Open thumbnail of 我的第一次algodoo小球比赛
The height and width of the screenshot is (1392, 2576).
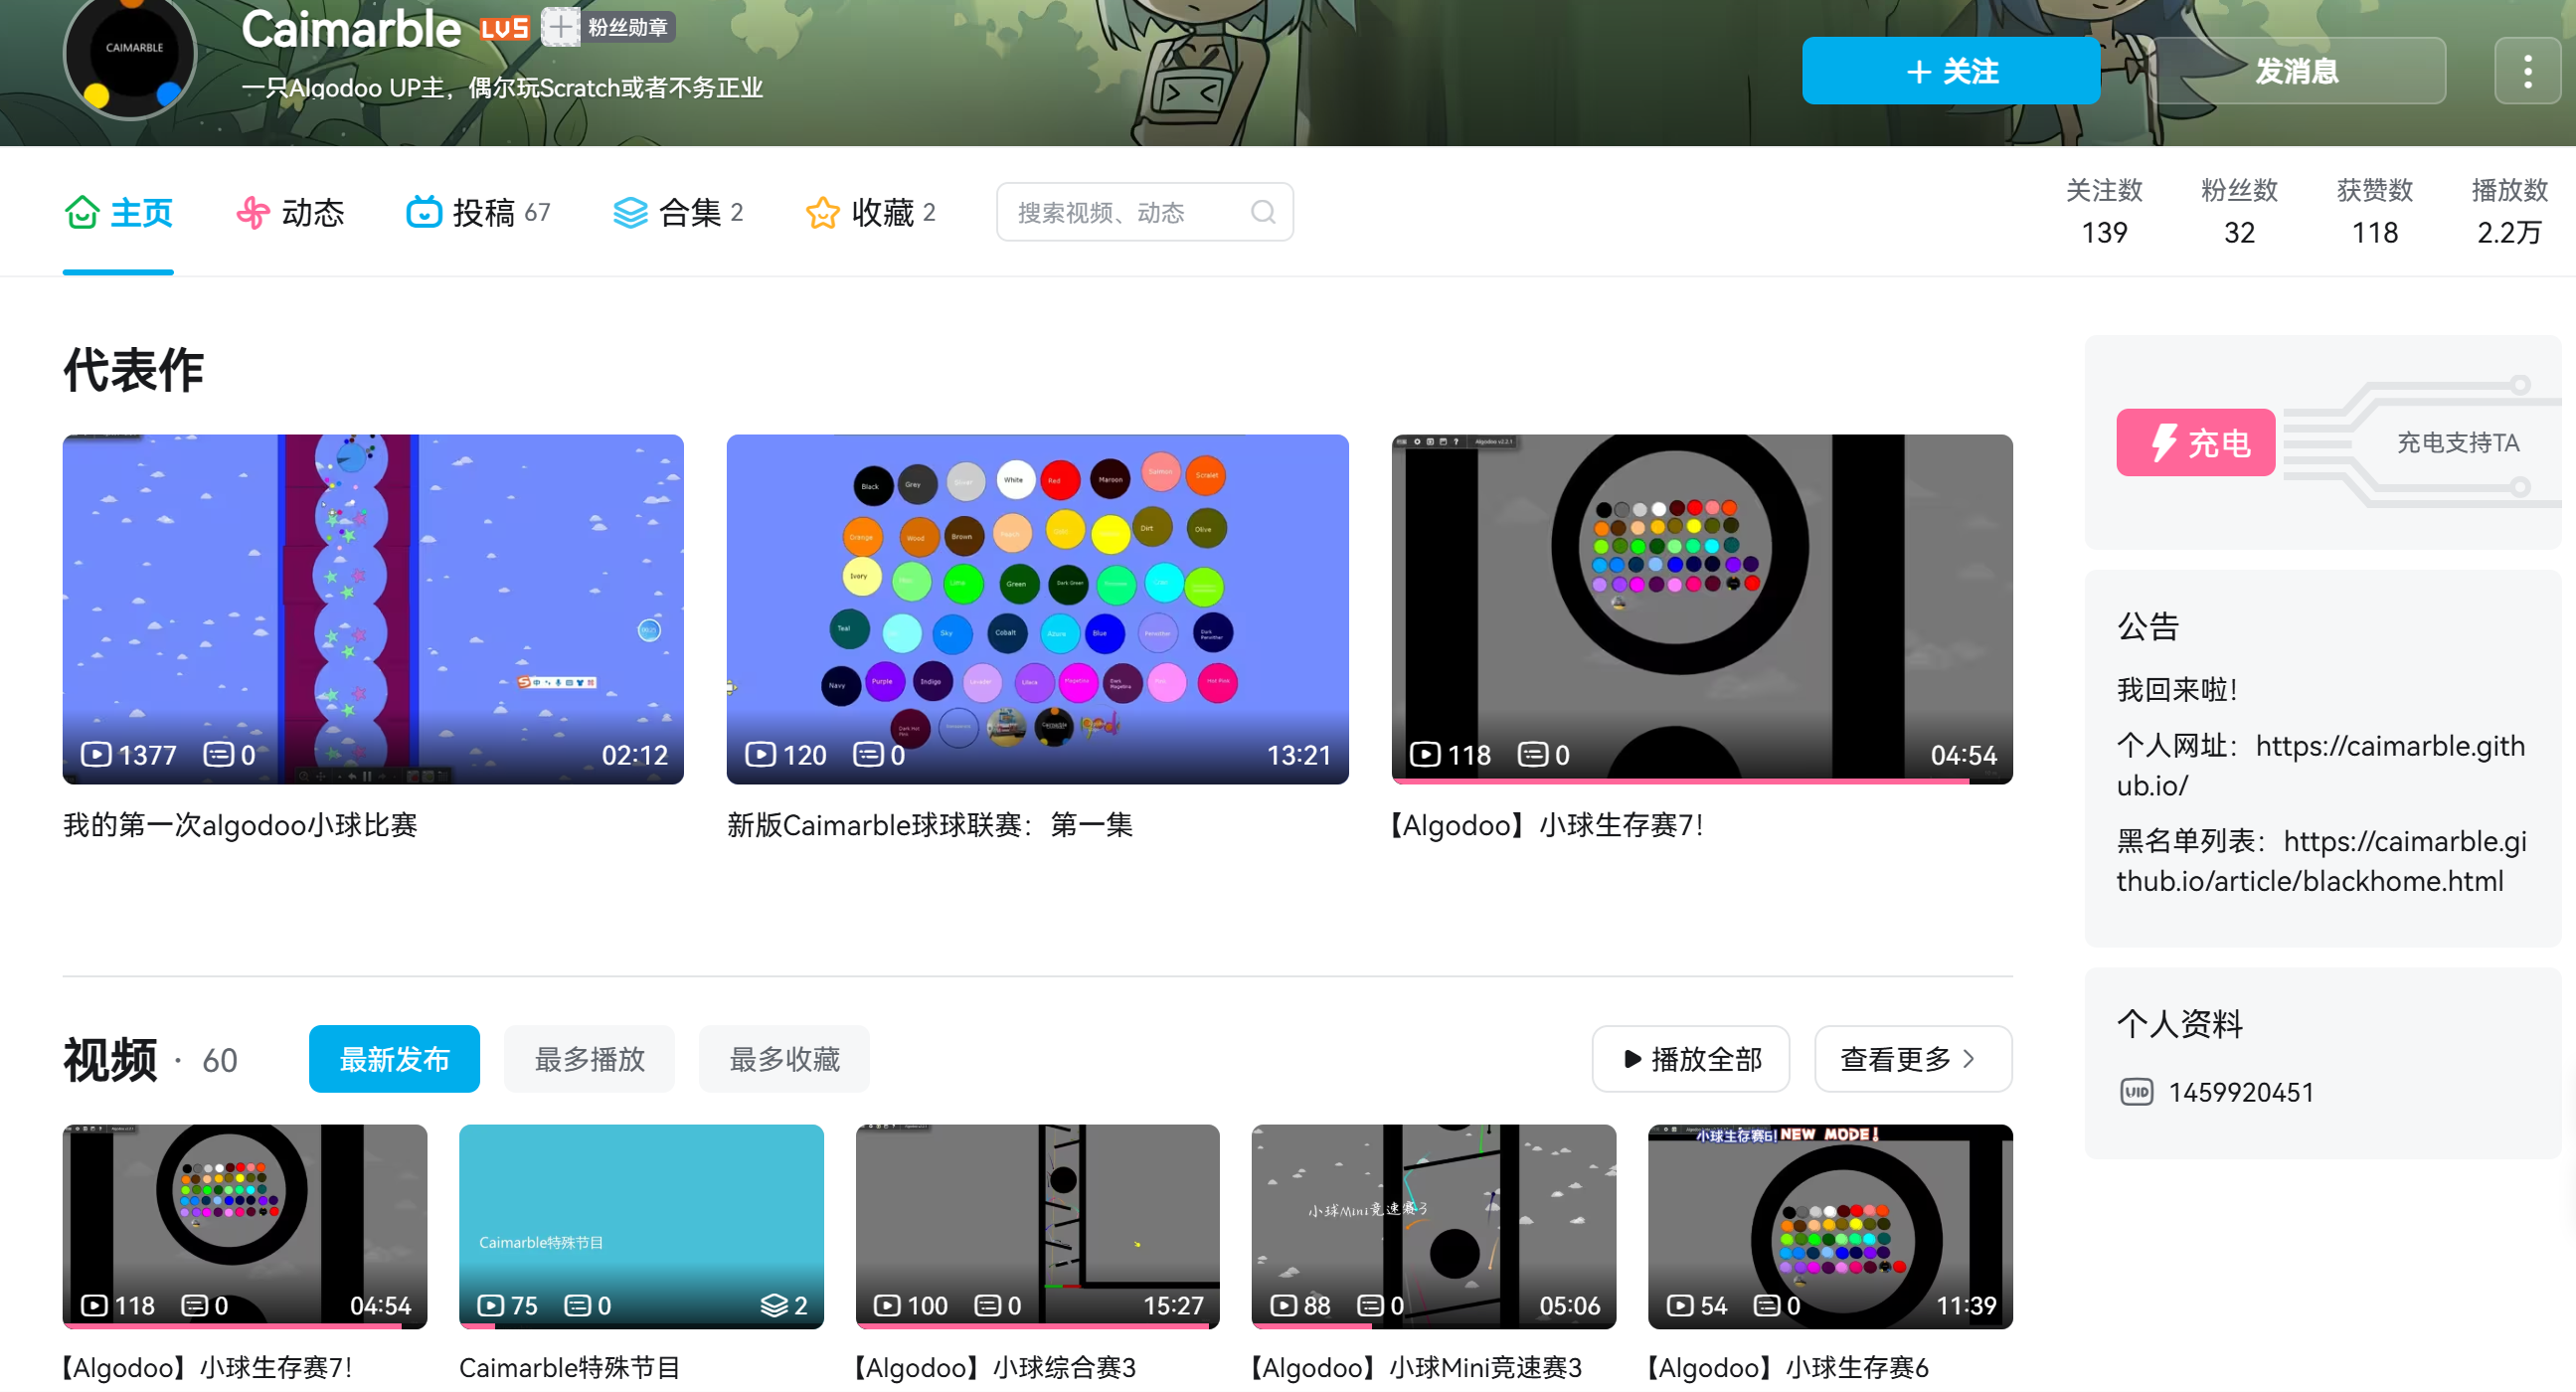click(373, 609)
